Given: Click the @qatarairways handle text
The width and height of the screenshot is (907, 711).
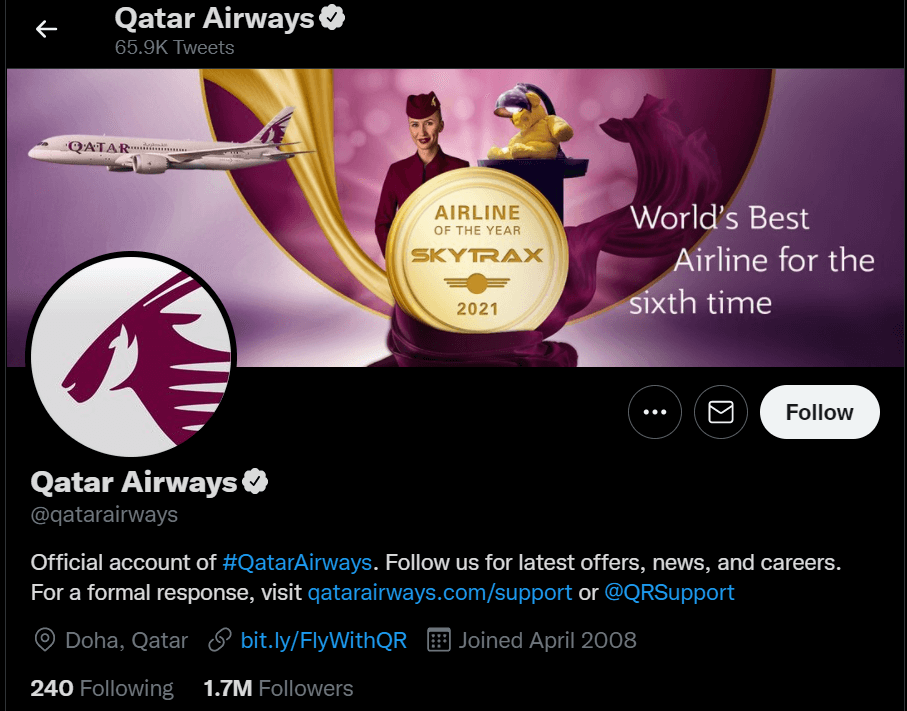Looking at the screenshot, I should click(x=104, y=514).
